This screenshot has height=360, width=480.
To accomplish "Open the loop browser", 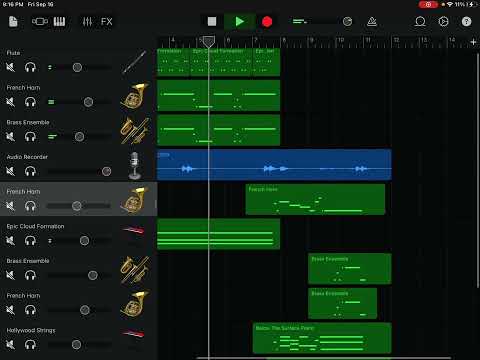I will (x=420, y=22).
